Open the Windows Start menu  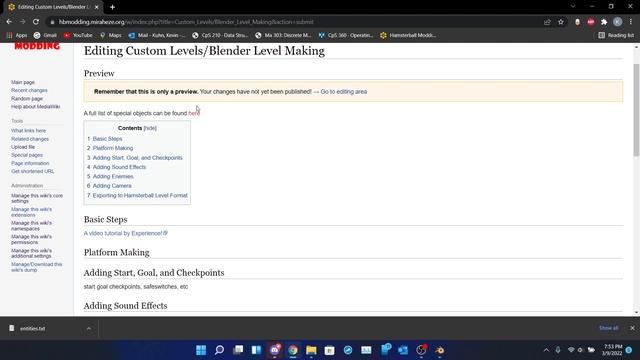[201, 350]
